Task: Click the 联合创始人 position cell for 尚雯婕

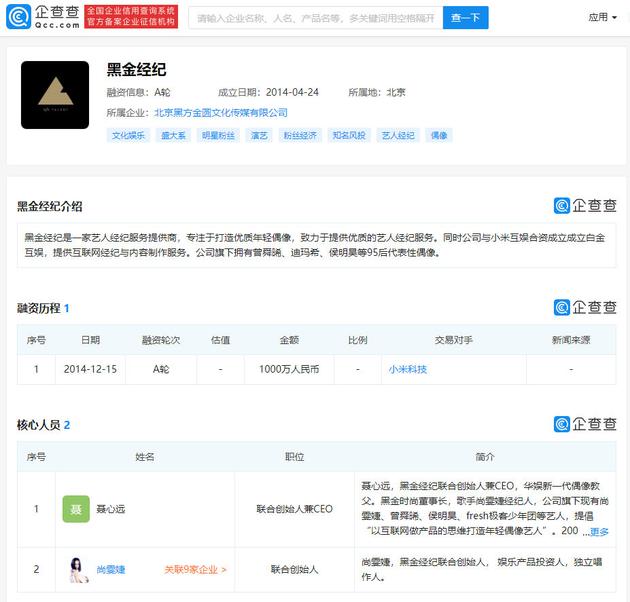Action: (x=295, y=569)
